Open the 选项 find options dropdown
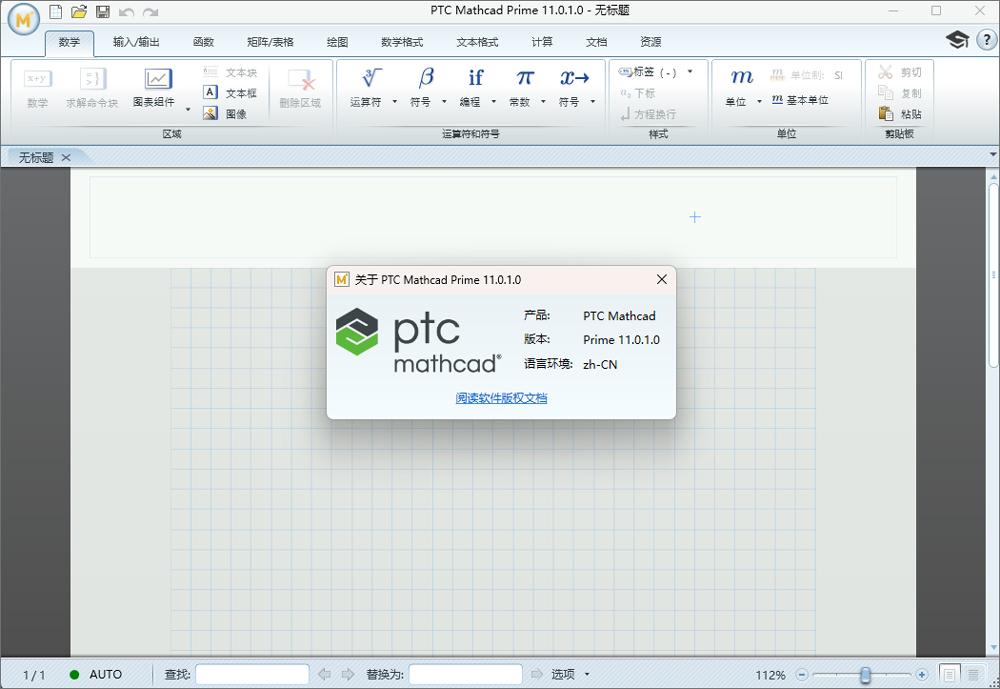The width and height of the screenshot is (1000, 689). [569, 674]
